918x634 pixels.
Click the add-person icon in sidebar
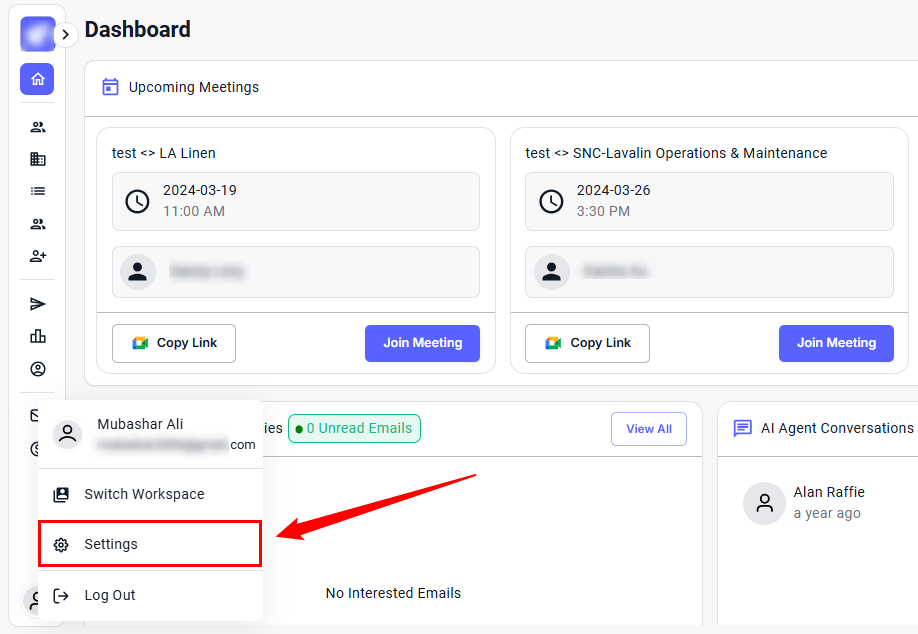tap(38, 256)
